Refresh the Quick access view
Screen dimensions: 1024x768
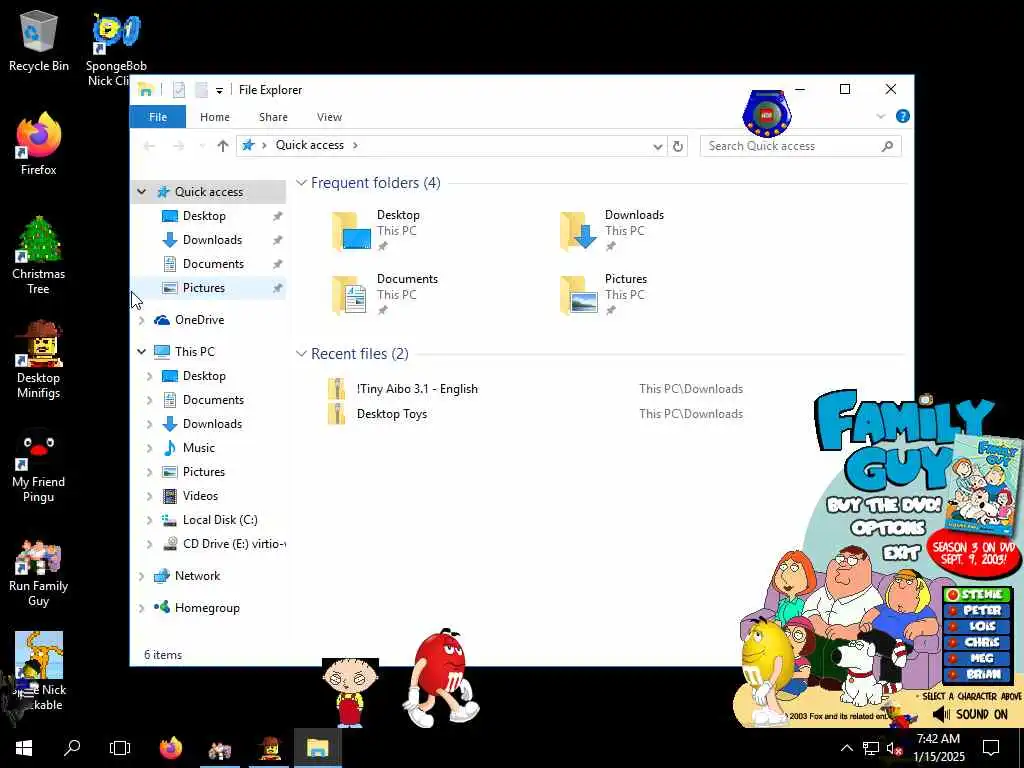[x=678, y=146]
